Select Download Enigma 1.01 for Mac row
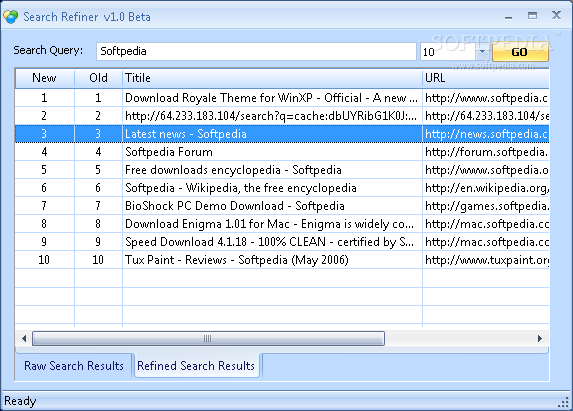Screen dimensions: 573x411 pos(282,224)
